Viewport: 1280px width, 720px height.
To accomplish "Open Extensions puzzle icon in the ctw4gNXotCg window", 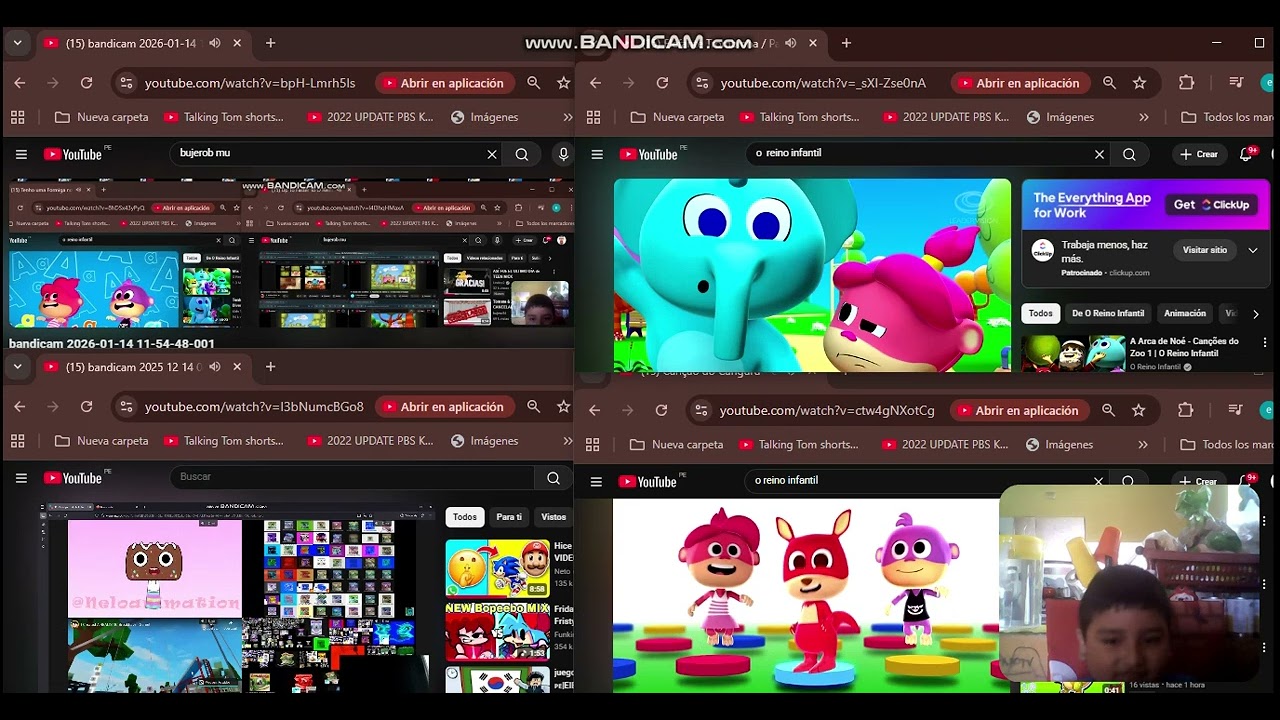I will (x=1186, y=410).
